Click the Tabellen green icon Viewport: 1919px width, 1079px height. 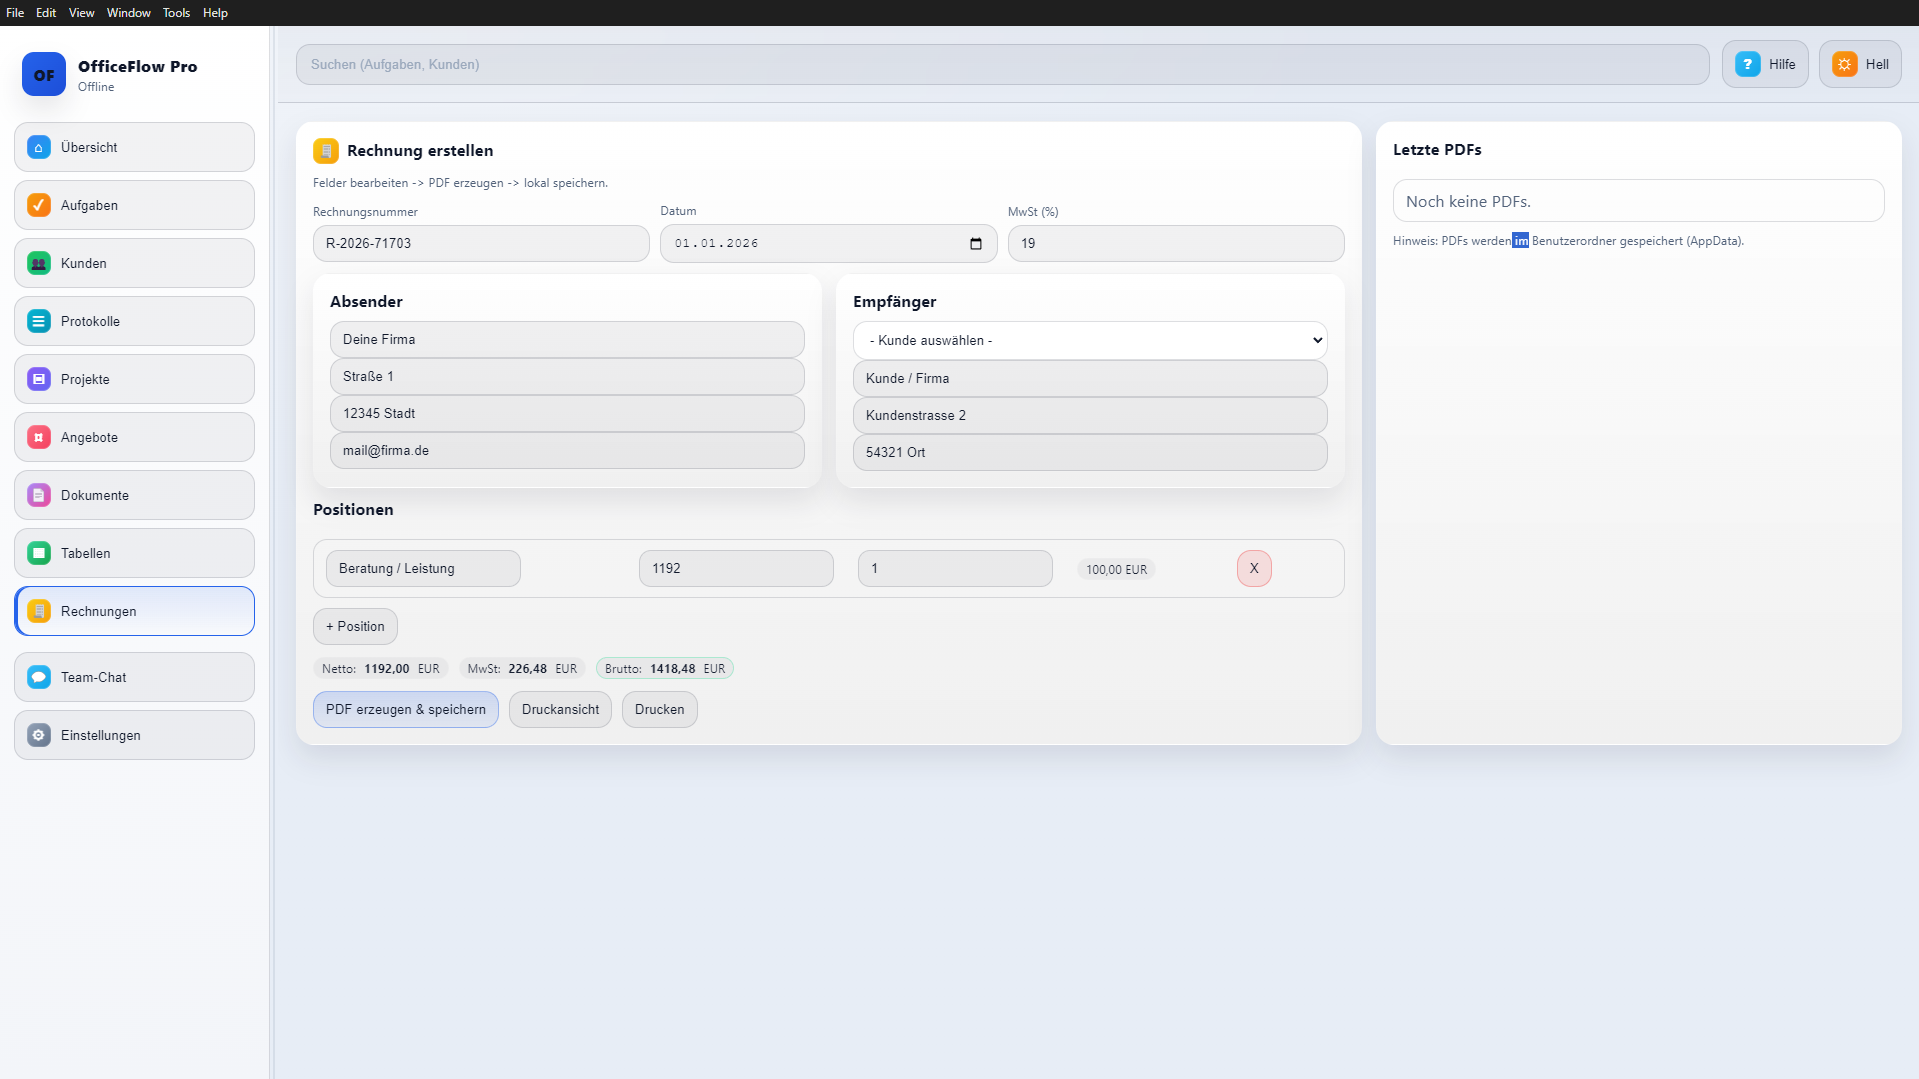point(39,553)
